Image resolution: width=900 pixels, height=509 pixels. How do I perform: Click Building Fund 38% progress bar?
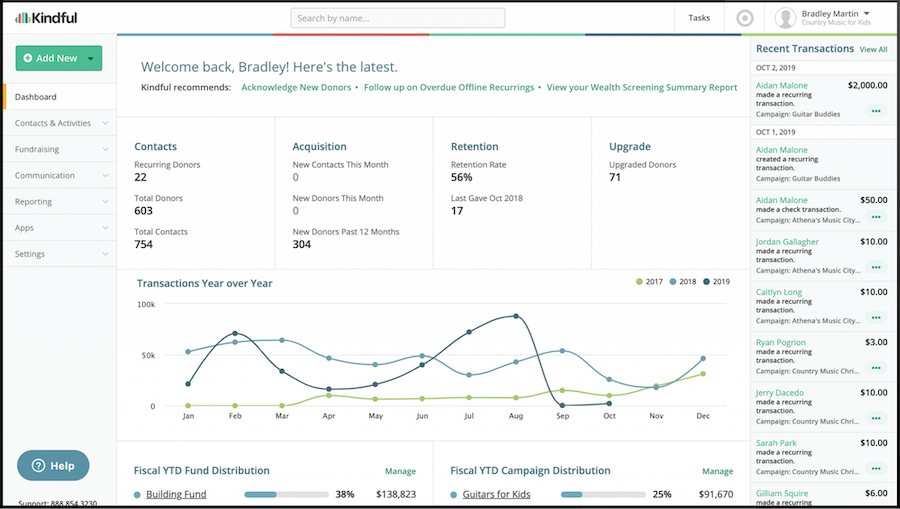point(286,494)
